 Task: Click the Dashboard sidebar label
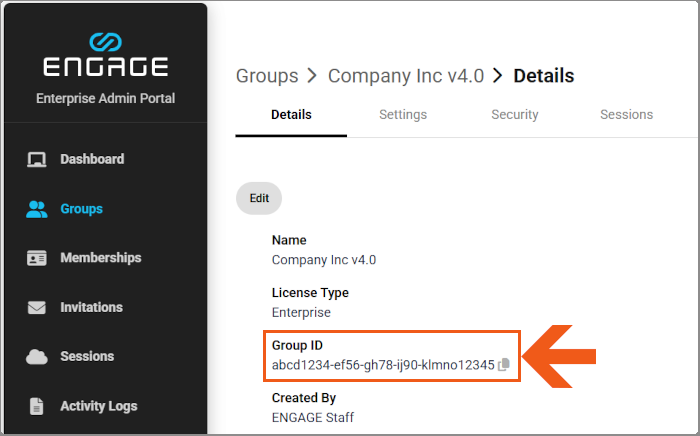[x=92, y=159]
